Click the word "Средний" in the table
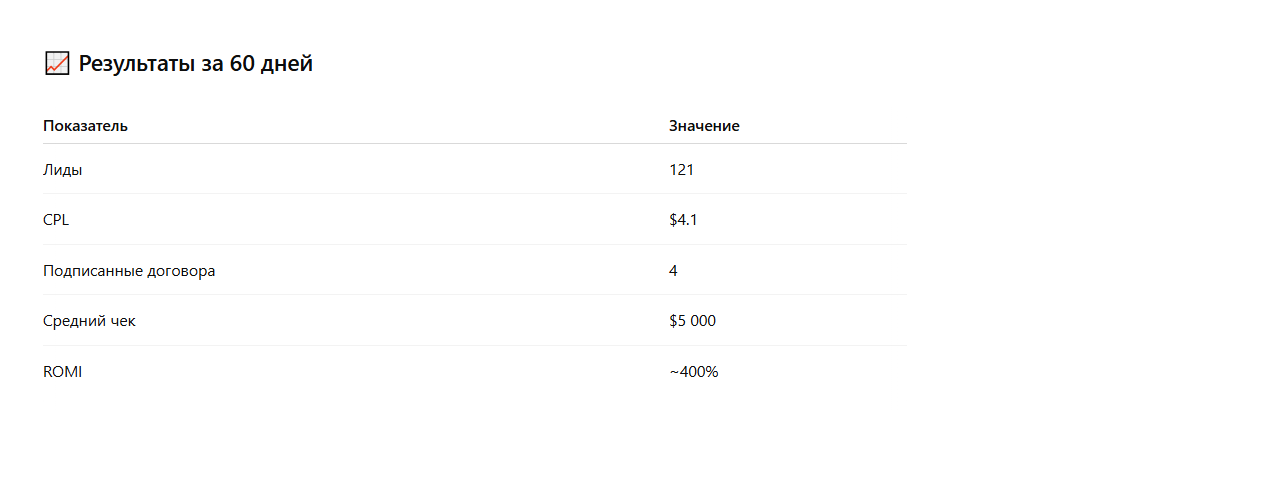1265x478 pixels. coord(74,321)
